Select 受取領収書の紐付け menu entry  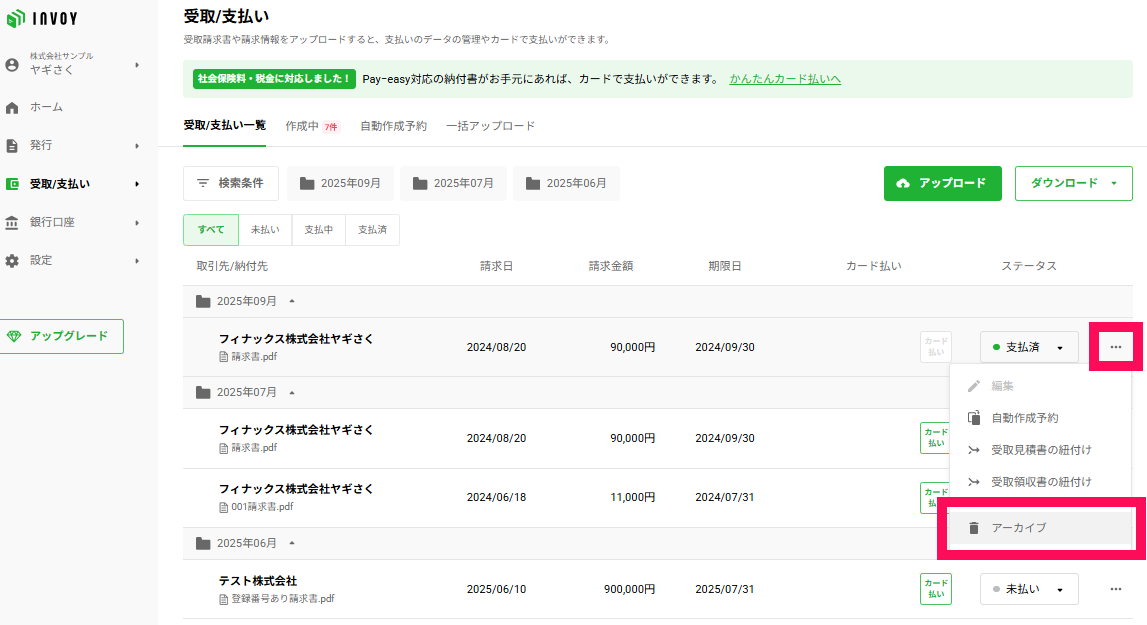[x=1039, y=482]
